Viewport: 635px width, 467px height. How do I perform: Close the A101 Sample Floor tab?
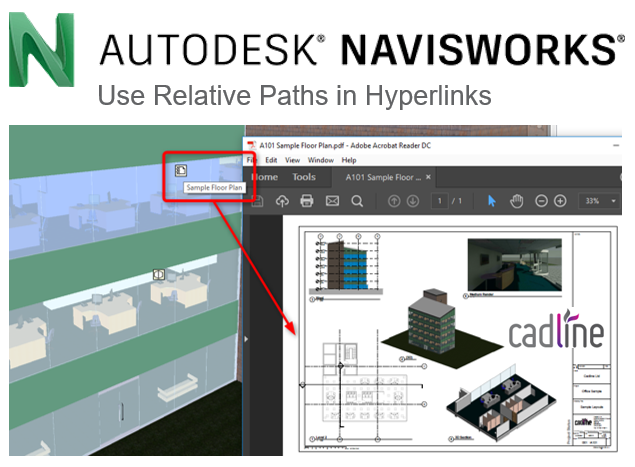tap(428, 177)
